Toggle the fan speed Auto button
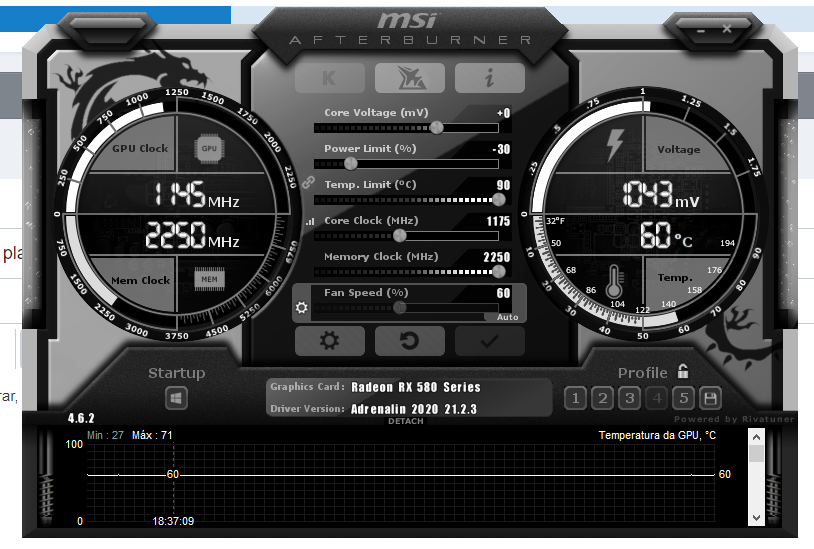This screenshot has width=814, height=549. 507,317
